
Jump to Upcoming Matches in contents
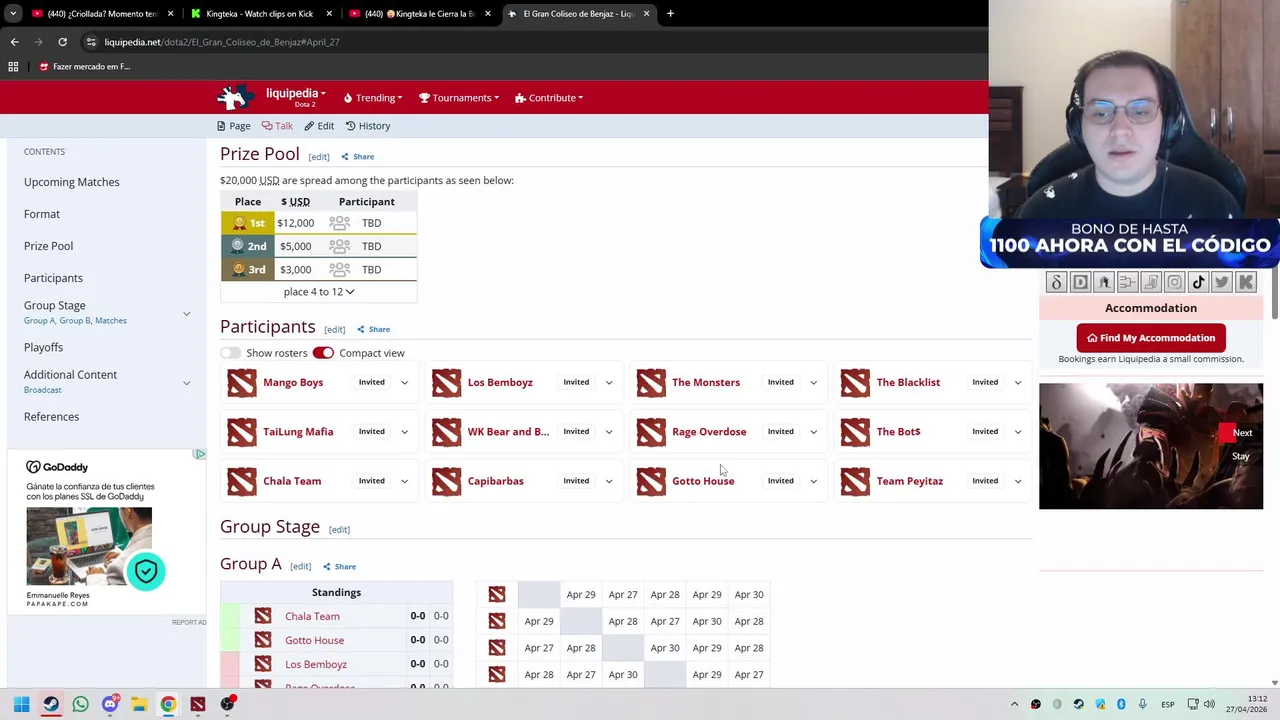pos(72,182)
